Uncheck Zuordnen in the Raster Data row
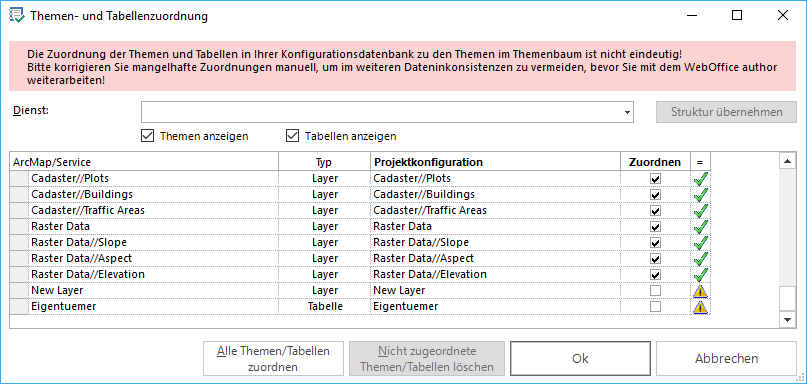 655,227
